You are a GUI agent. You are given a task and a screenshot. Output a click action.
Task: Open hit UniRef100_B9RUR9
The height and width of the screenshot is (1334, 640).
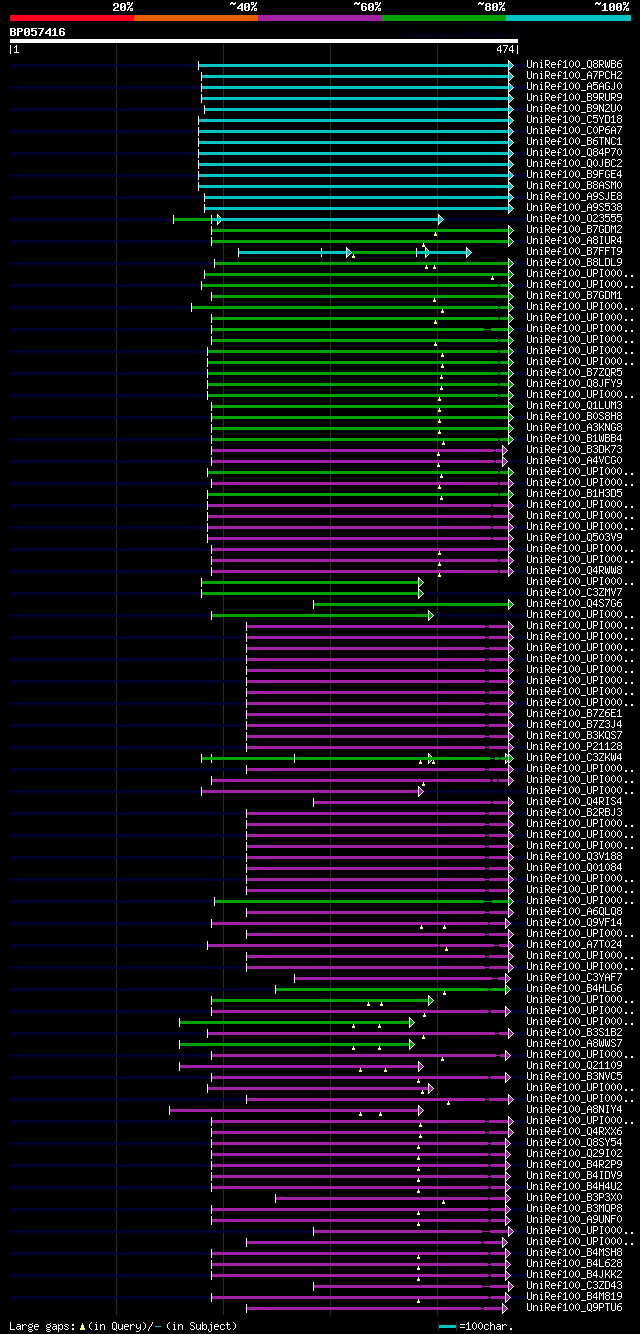574,97
